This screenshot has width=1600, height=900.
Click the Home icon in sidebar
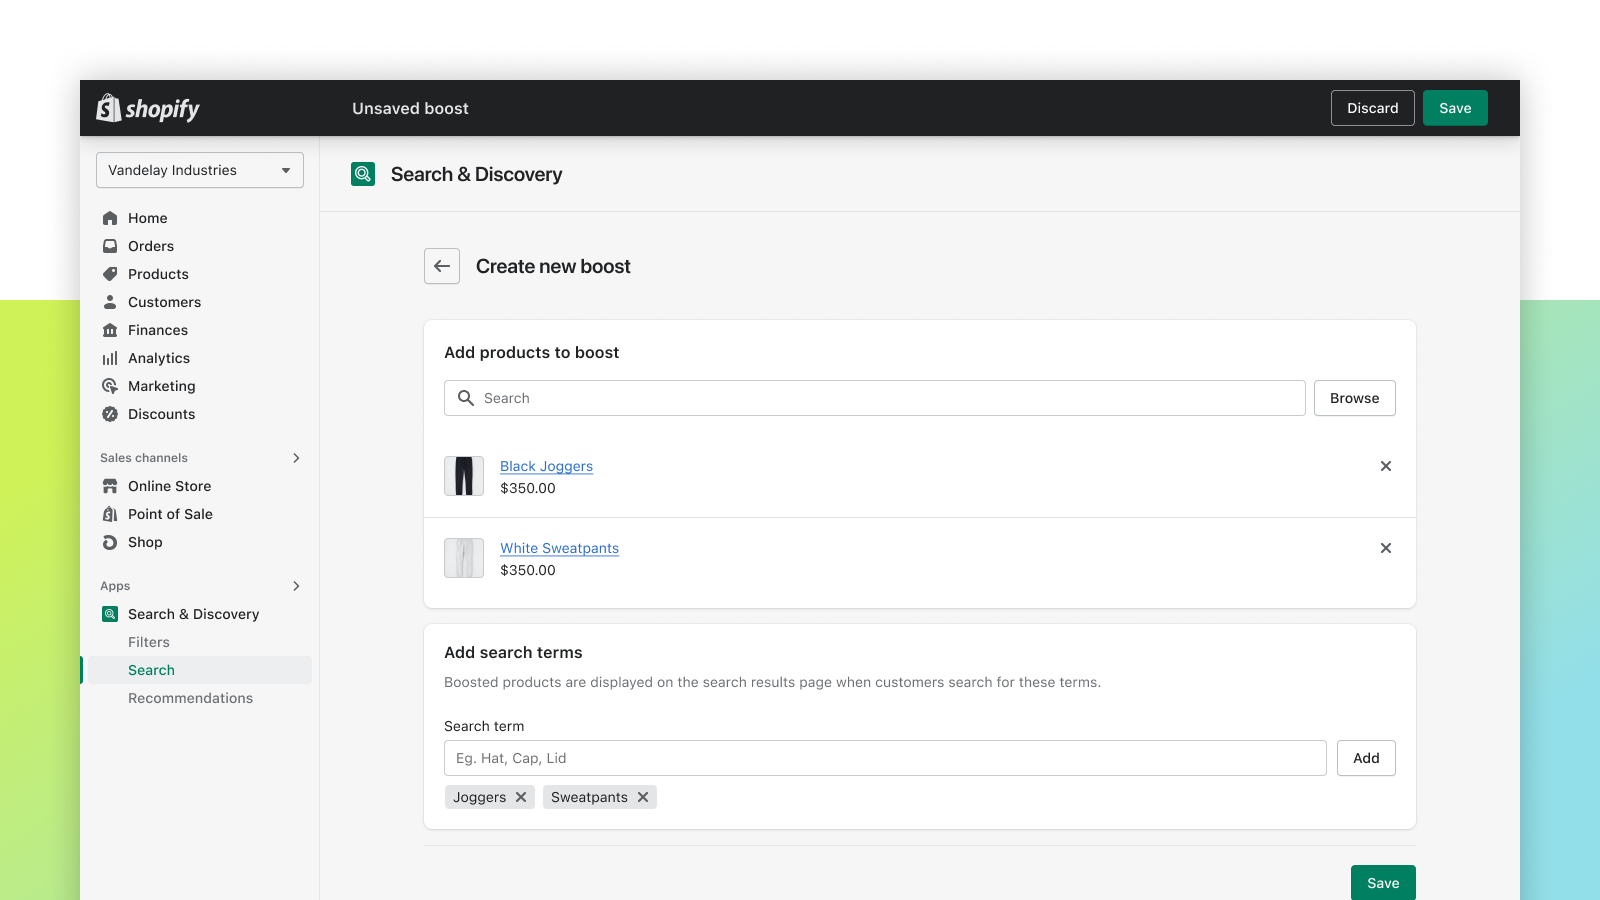[110, 218]
